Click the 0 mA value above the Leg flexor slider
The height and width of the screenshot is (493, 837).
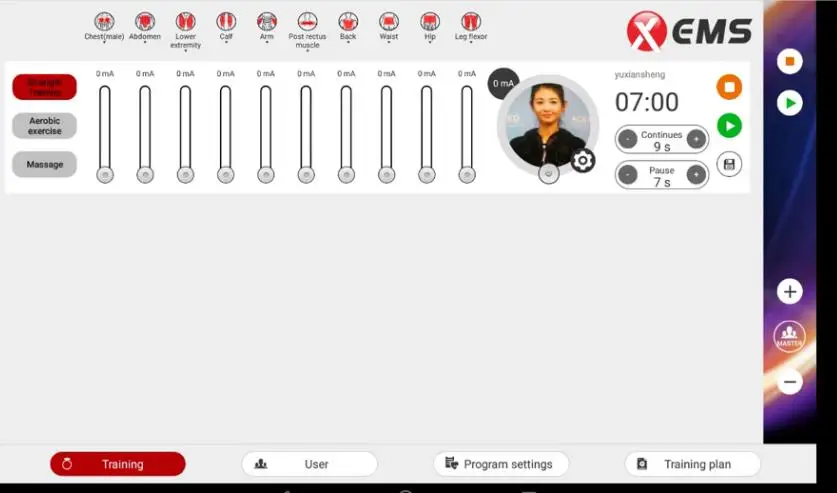467,74
